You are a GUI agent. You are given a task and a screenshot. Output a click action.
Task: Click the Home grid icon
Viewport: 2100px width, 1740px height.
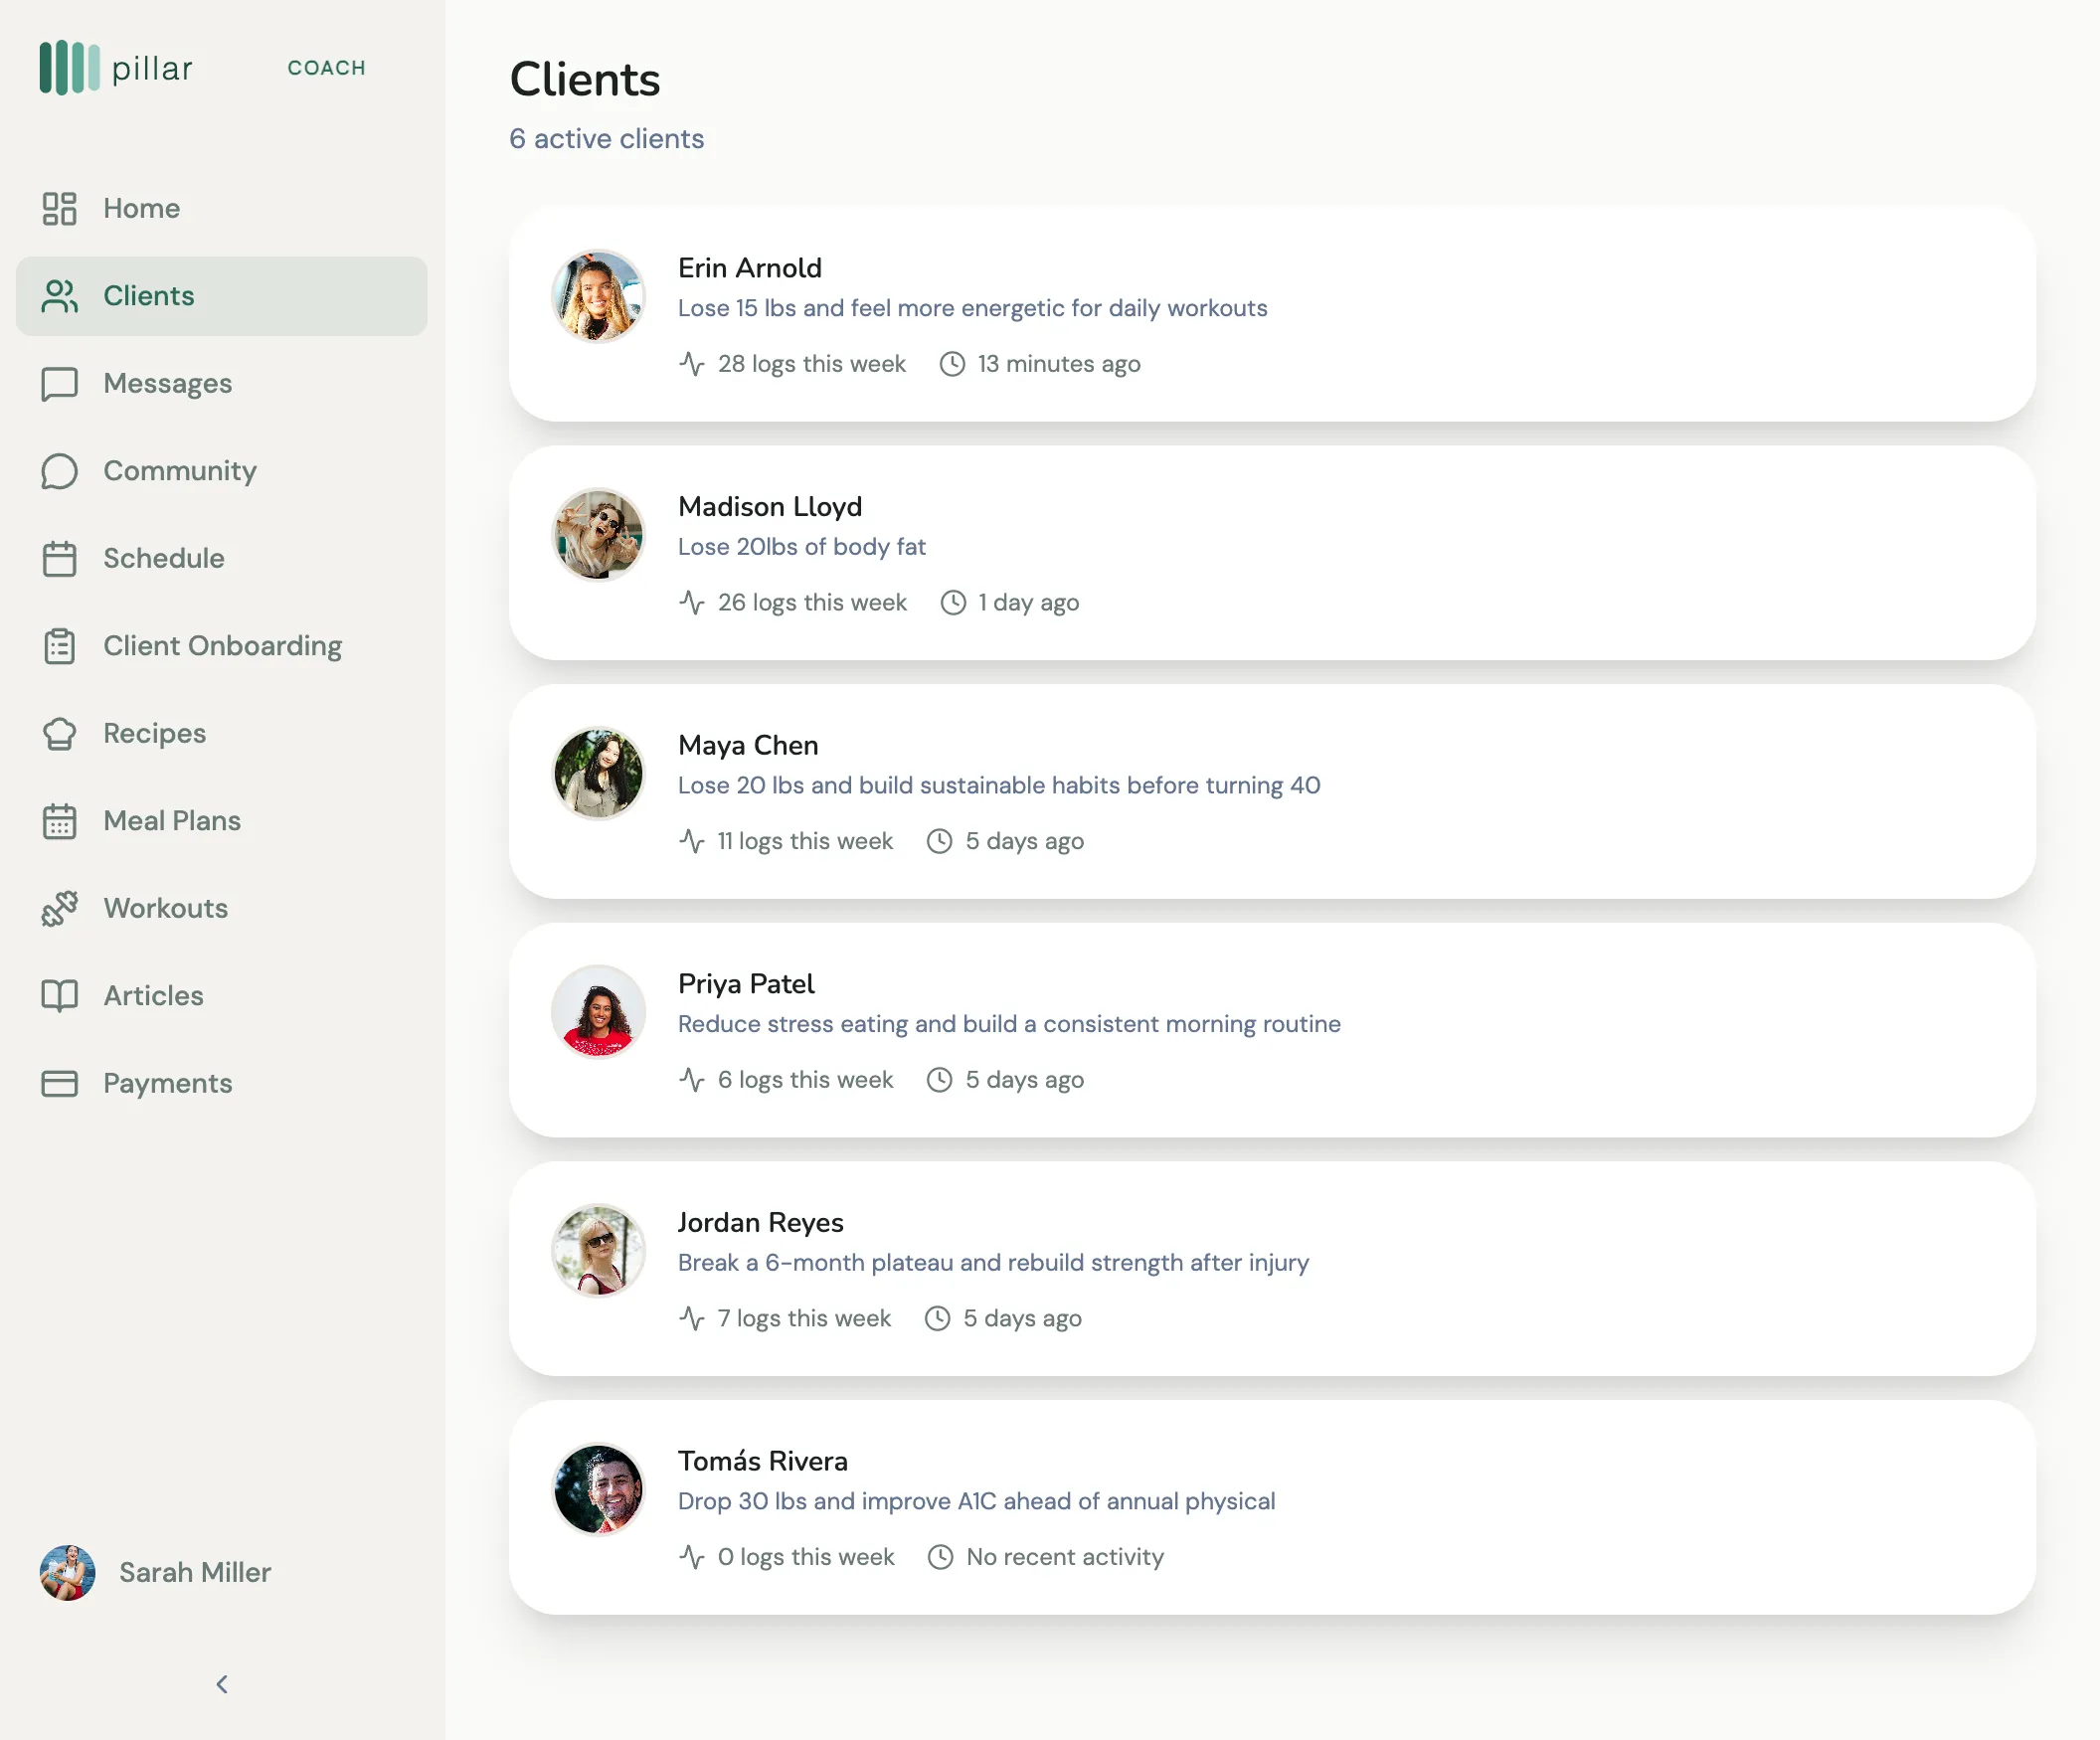point(59,208)
